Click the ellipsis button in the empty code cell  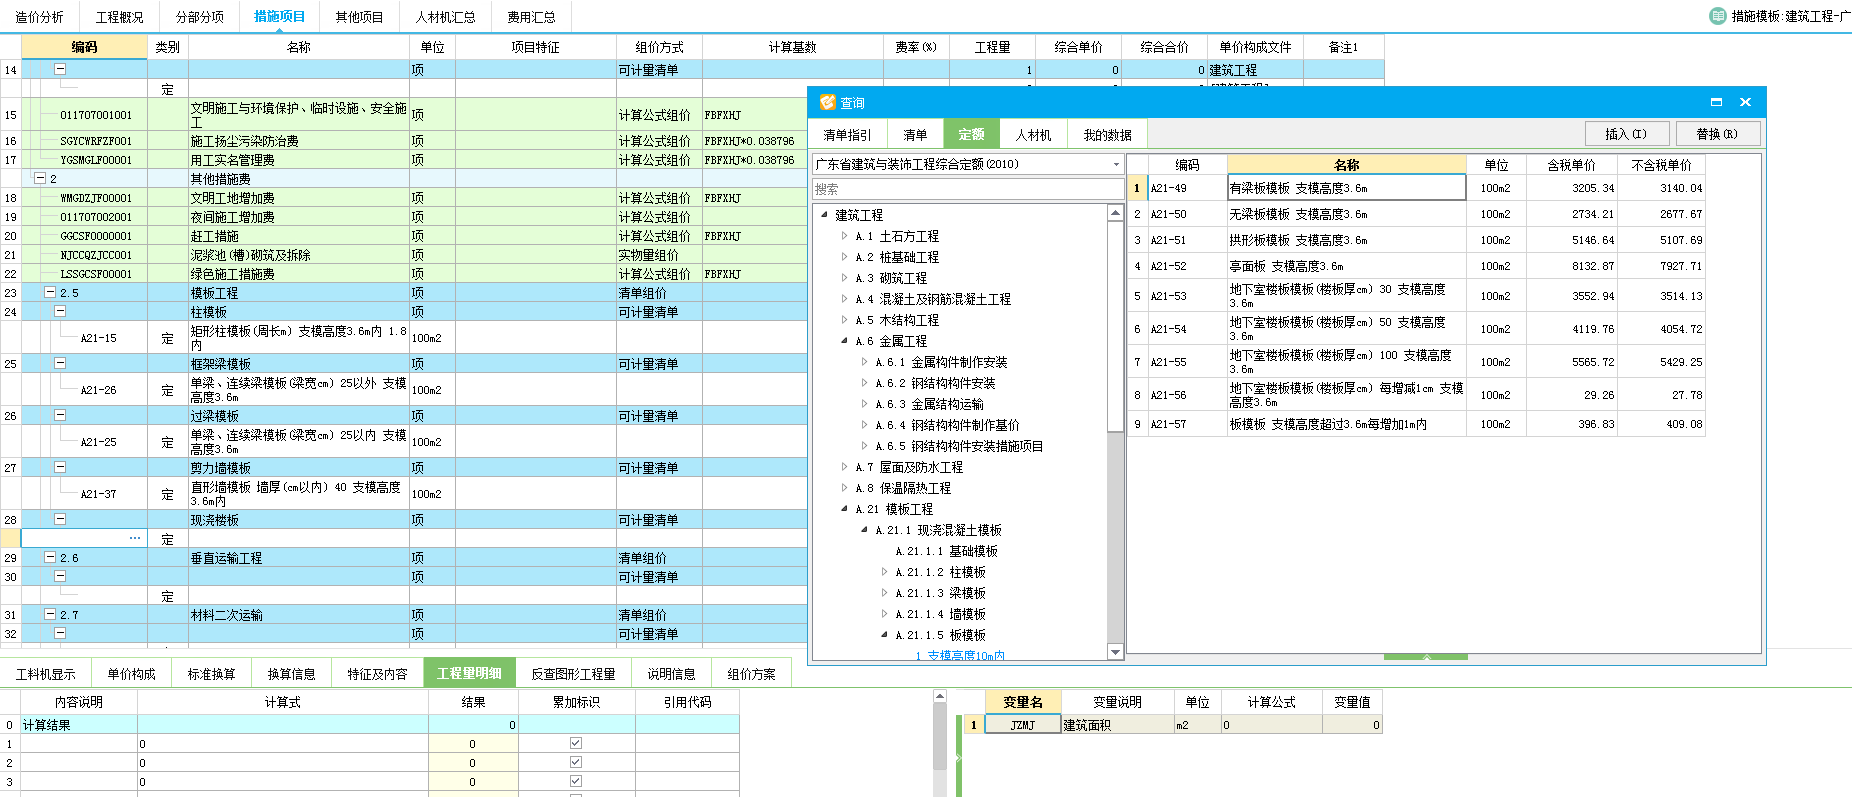(135, 538)
